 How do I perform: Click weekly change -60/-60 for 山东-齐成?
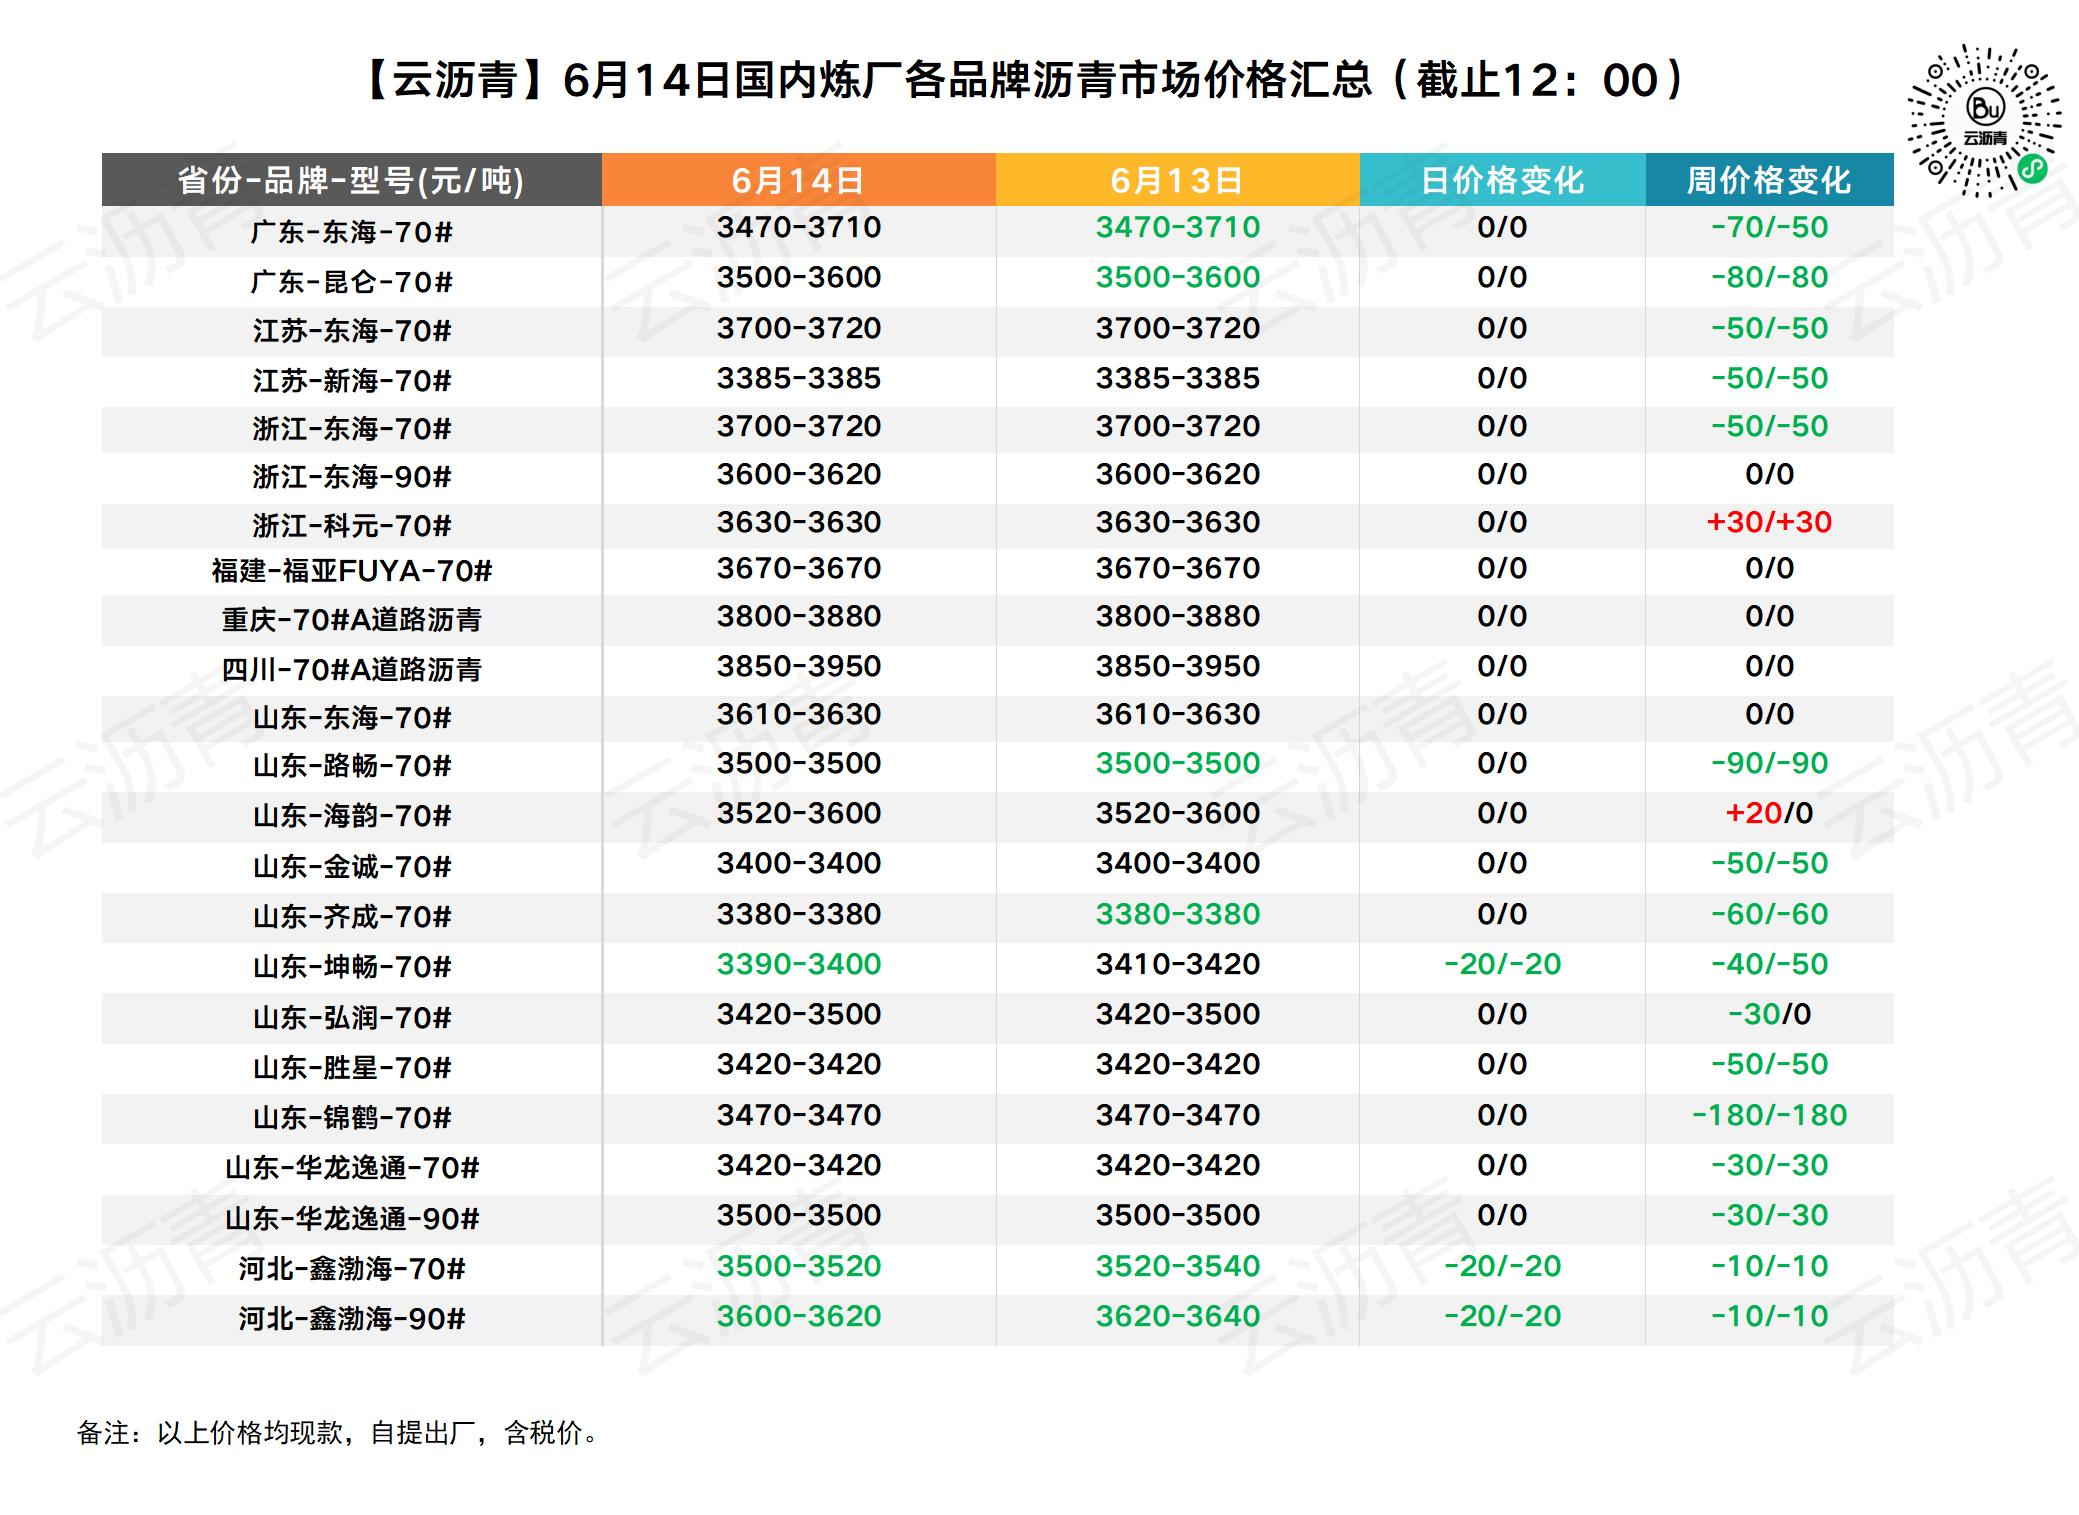coord(1769,914)
